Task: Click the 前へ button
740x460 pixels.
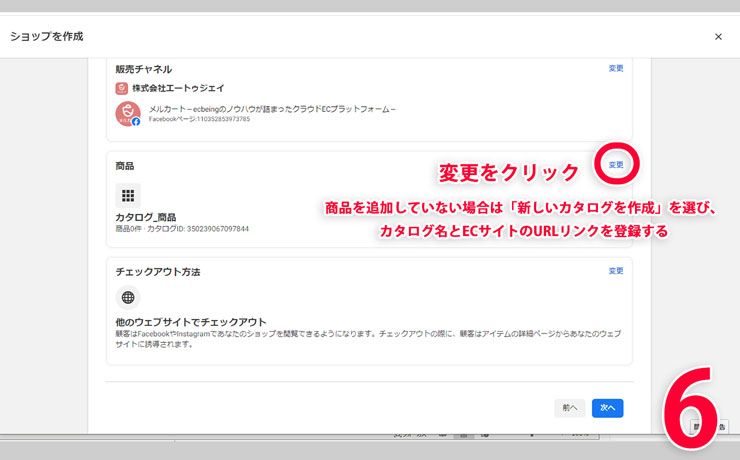Action: coord(570,408)
